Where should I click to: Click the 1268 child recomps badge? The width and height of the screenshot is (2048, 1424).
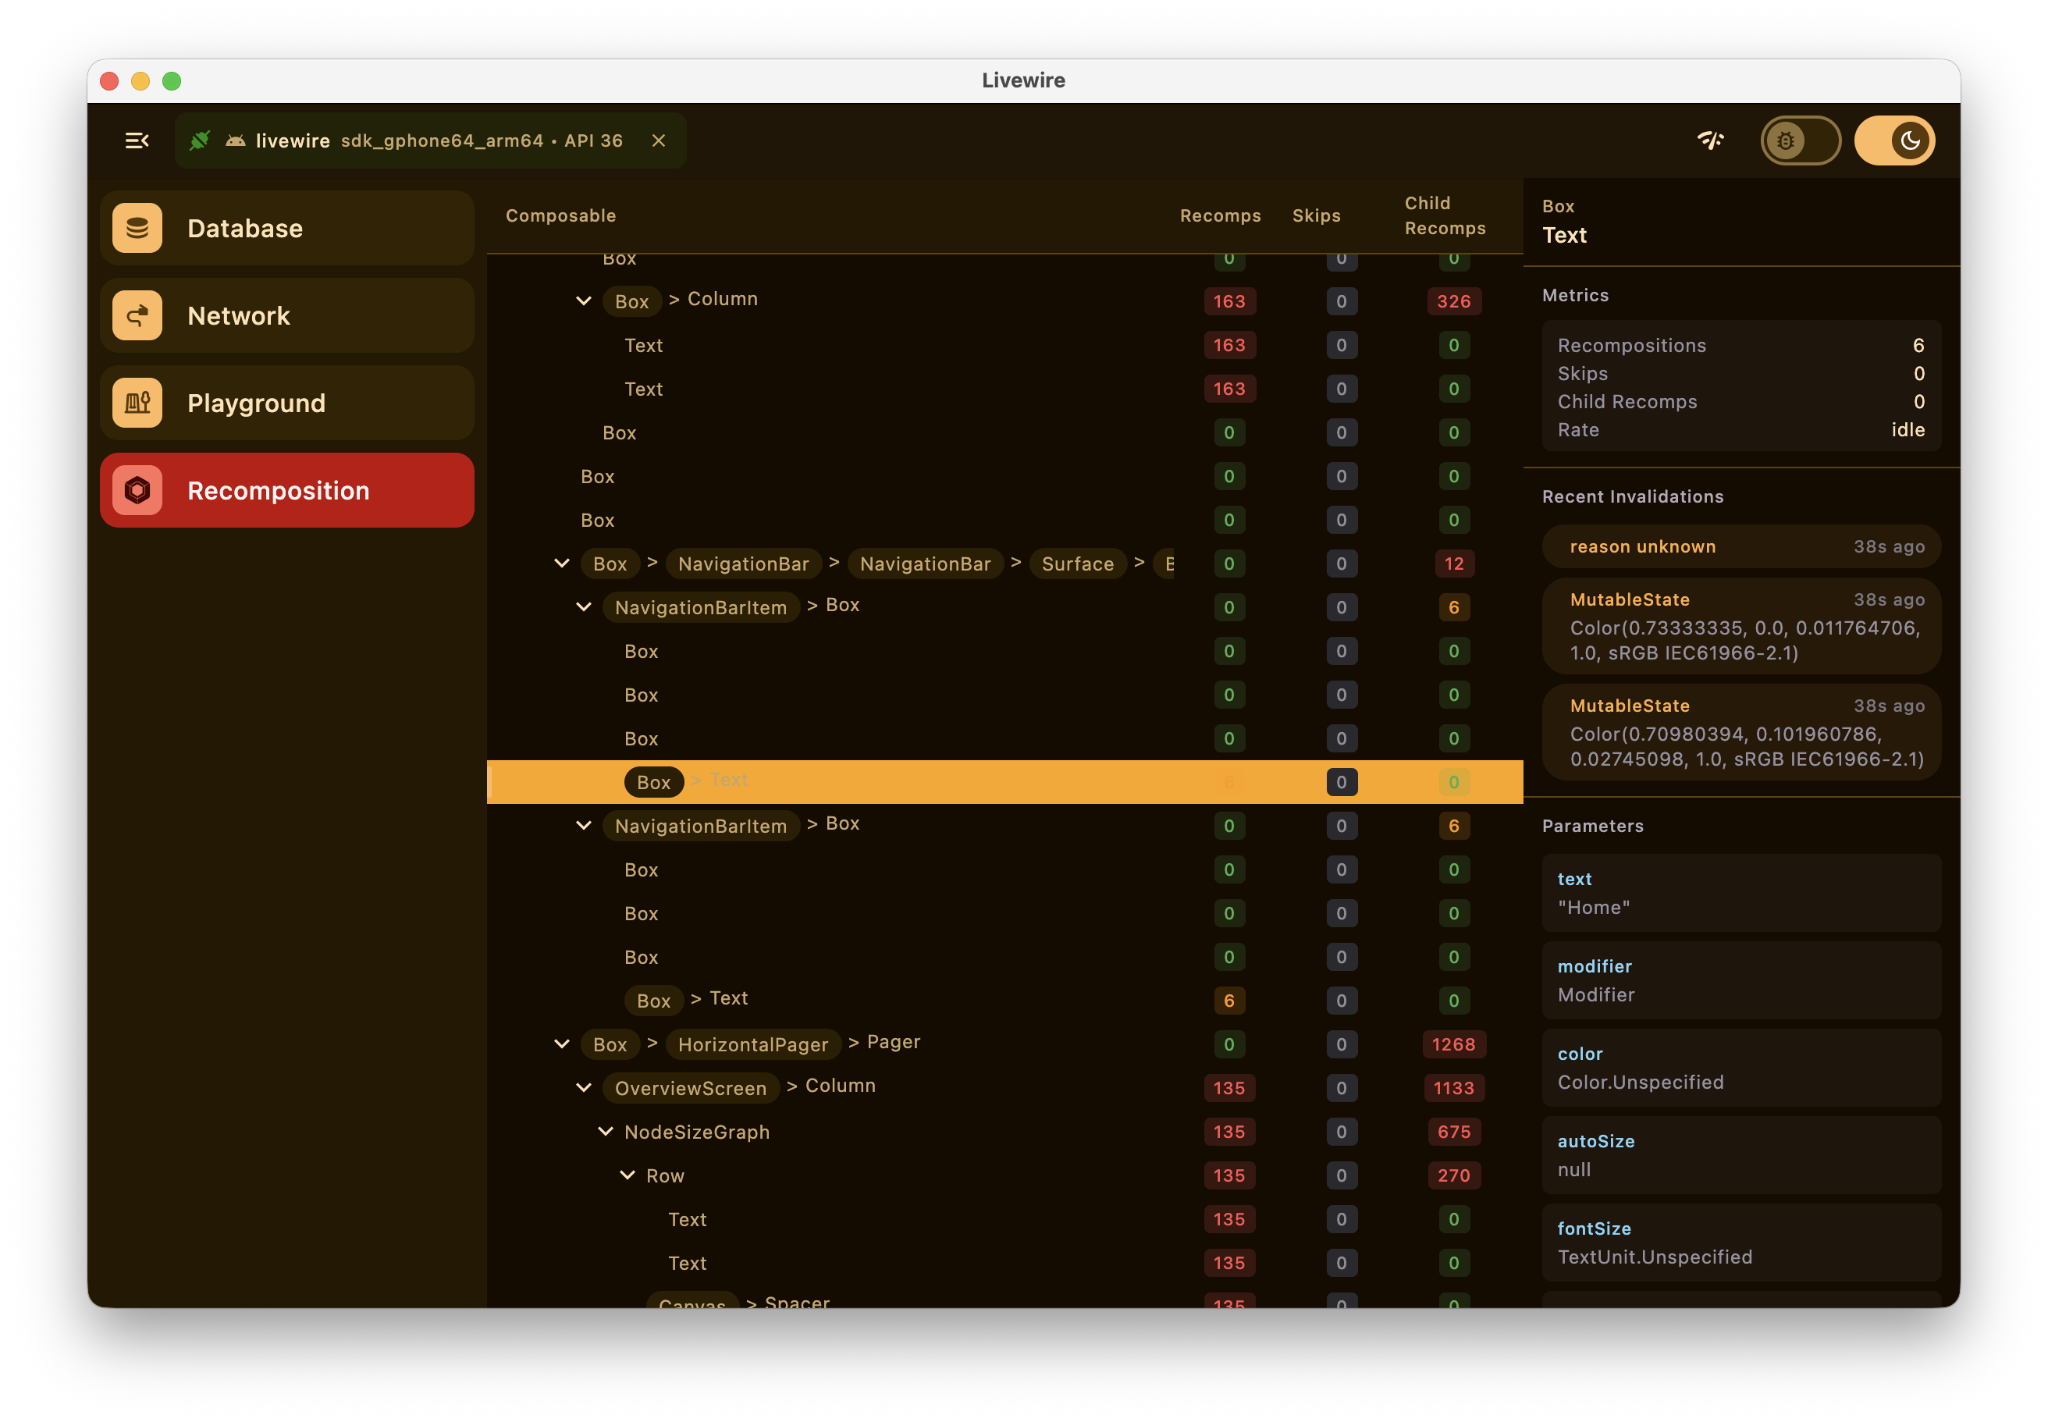pos(1453,1044)
